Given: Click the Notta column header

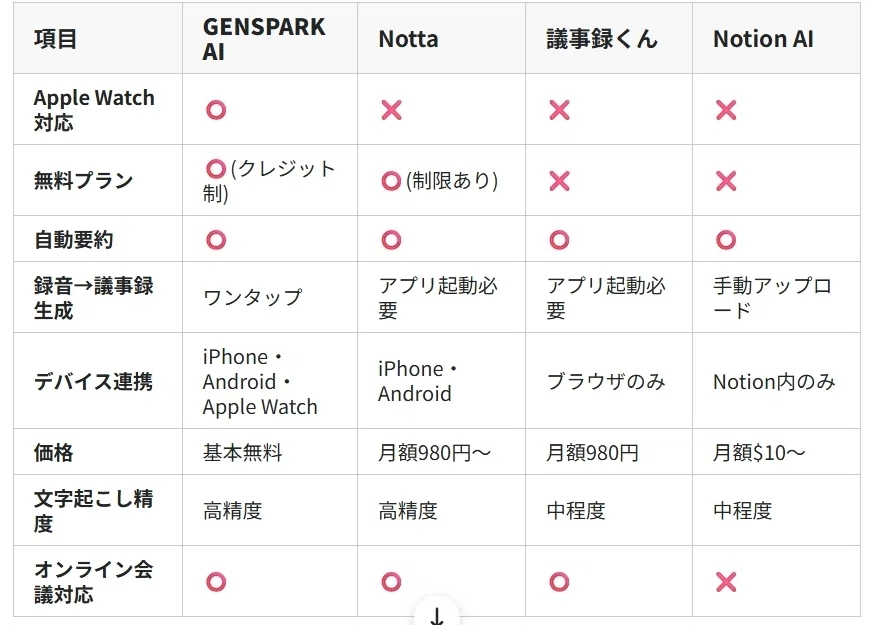Looking at the screenshot, I should (408, 39).
